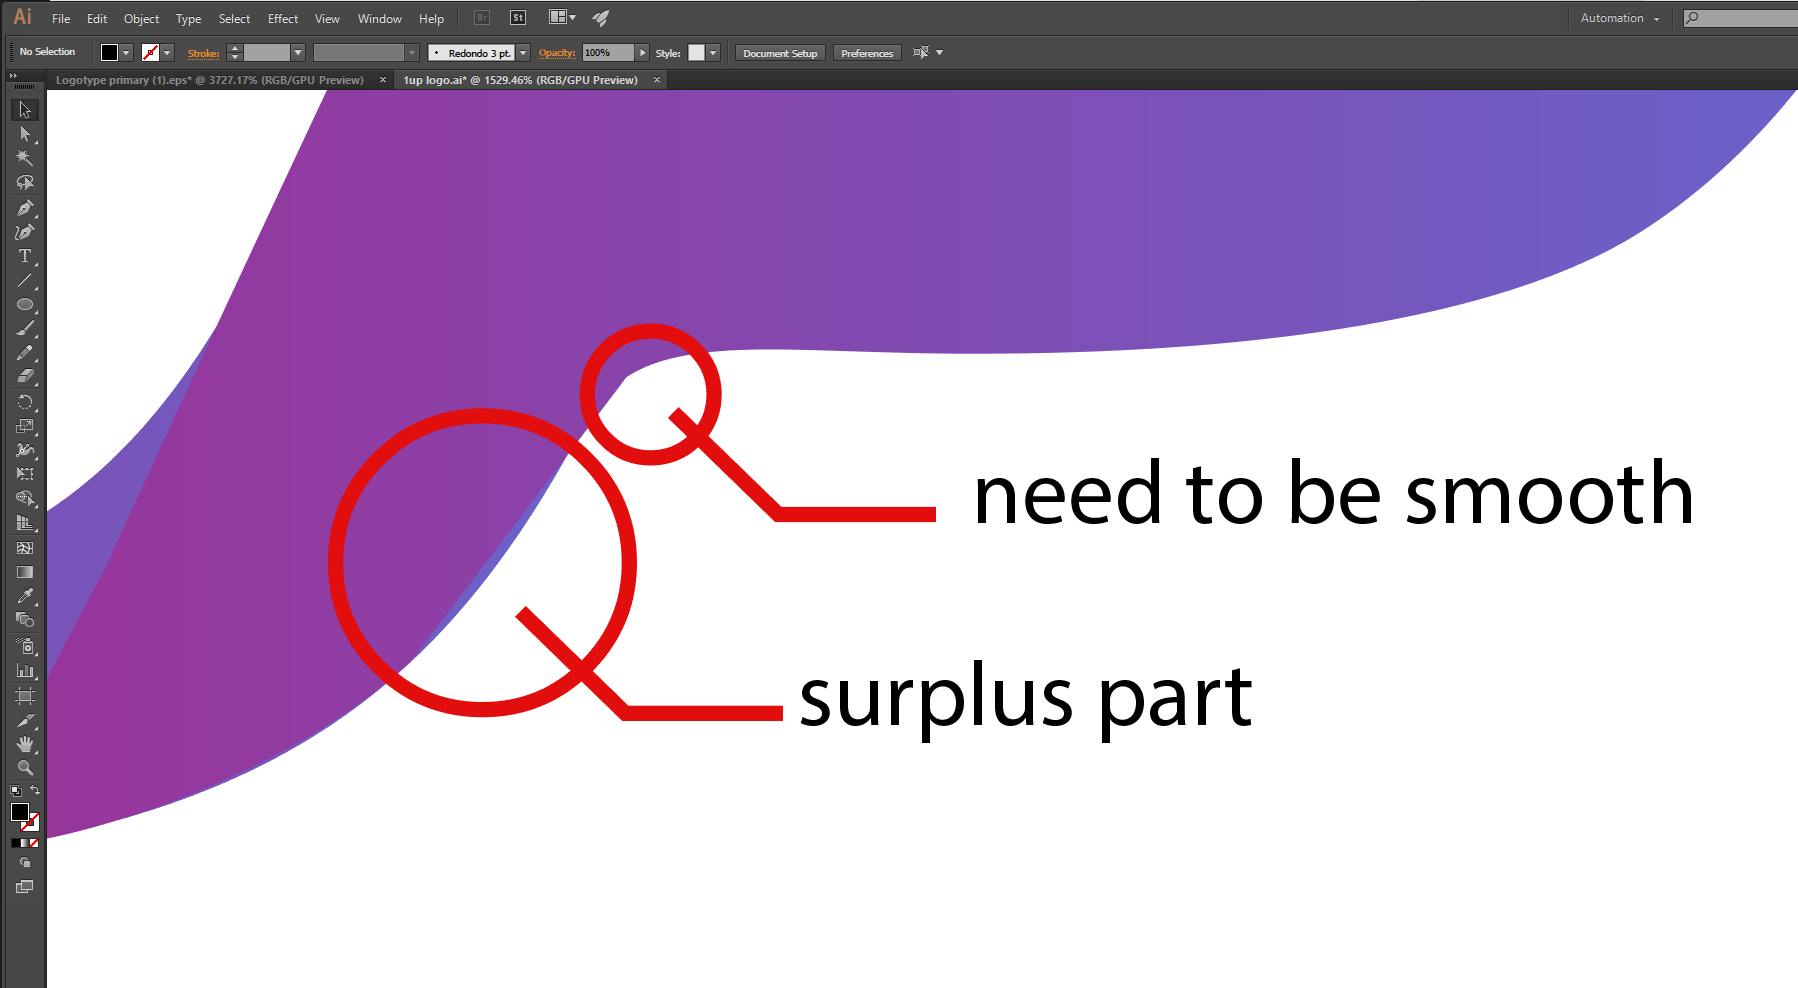Switch to Logotype primary (1).eps tab
Viewport: 1798px width, 988px height.
point(210,80)
